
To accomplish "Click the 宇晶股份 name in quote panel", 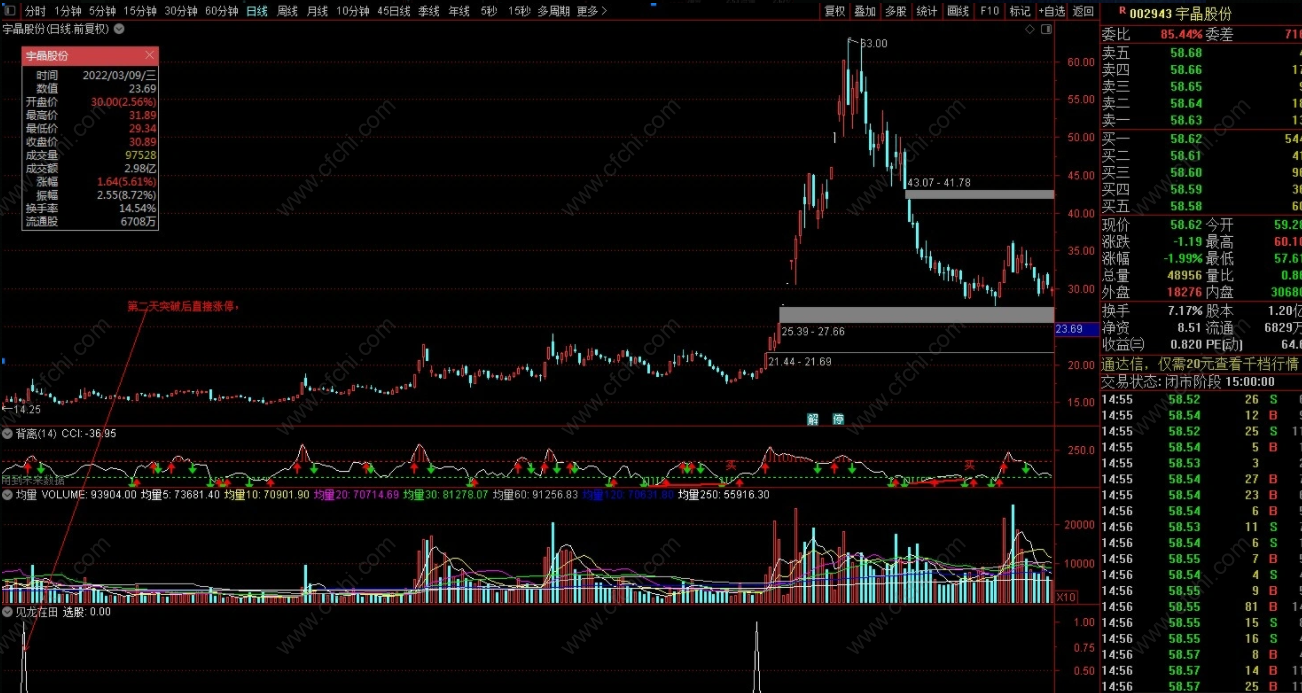I will pyautogui.click(x=1204, y=13).
